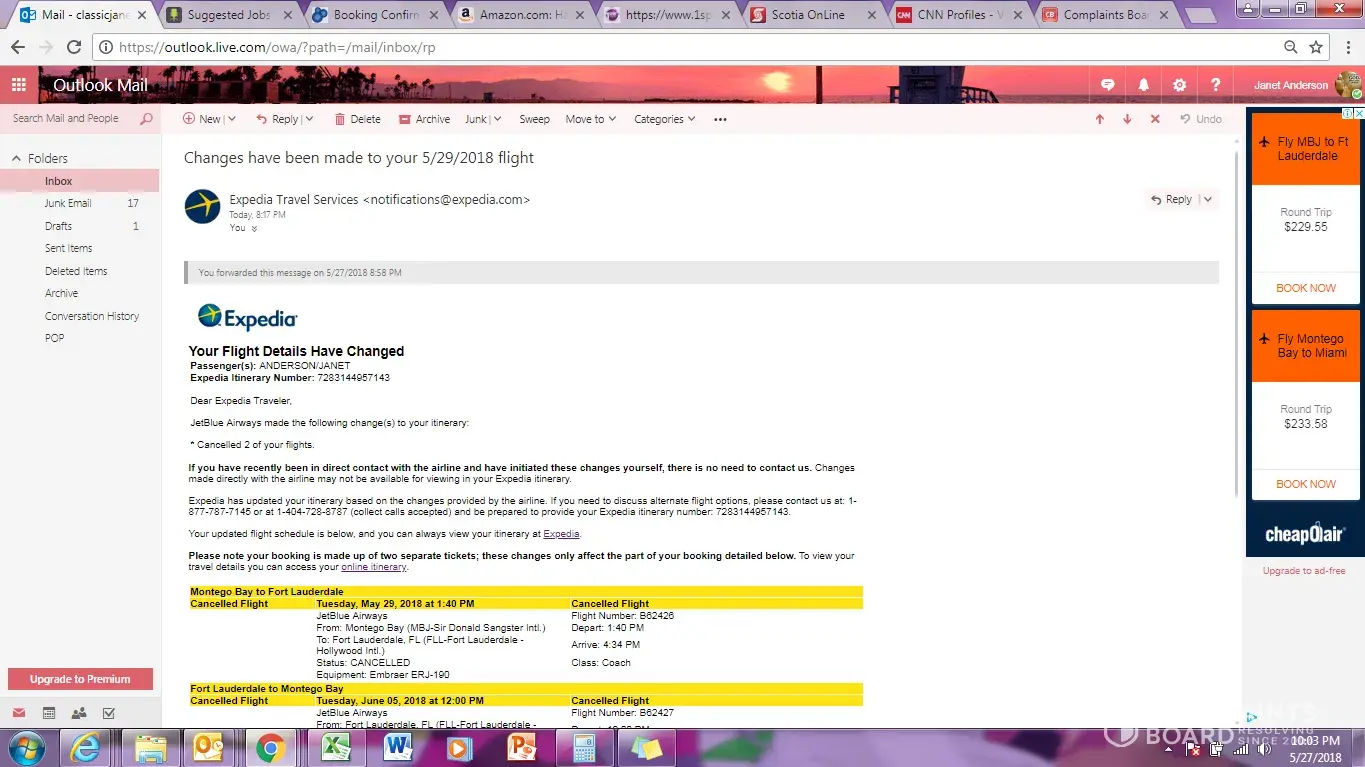Viewport: 1365px width, 767px height.
Task: Open the Calendar icon in bottom-left bar
Action: pyautogui.click(x=48, y=713)
